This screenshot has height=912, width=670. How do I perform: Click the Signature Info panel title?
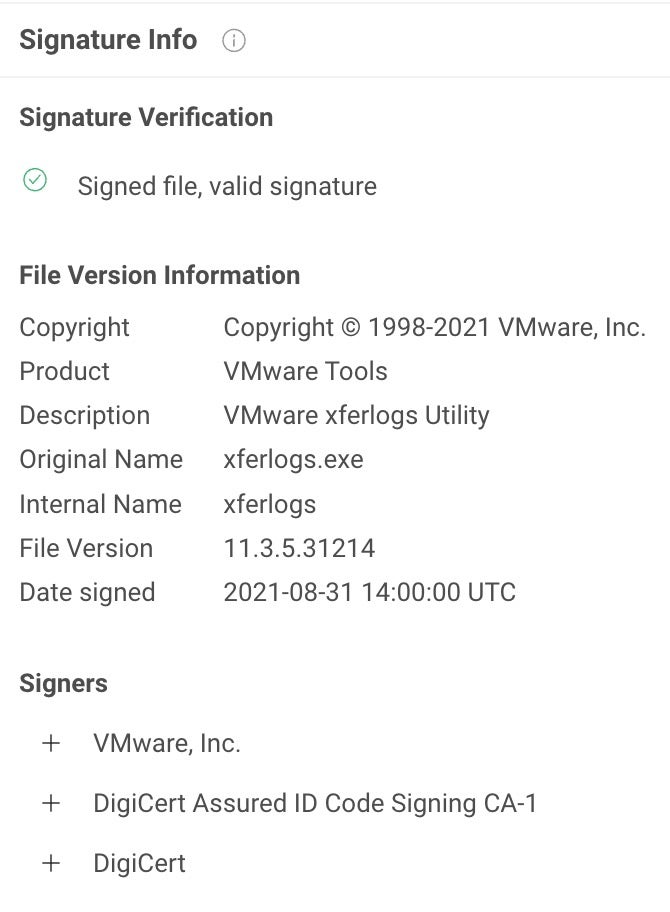pyautogui.click(x=108, y=40)
